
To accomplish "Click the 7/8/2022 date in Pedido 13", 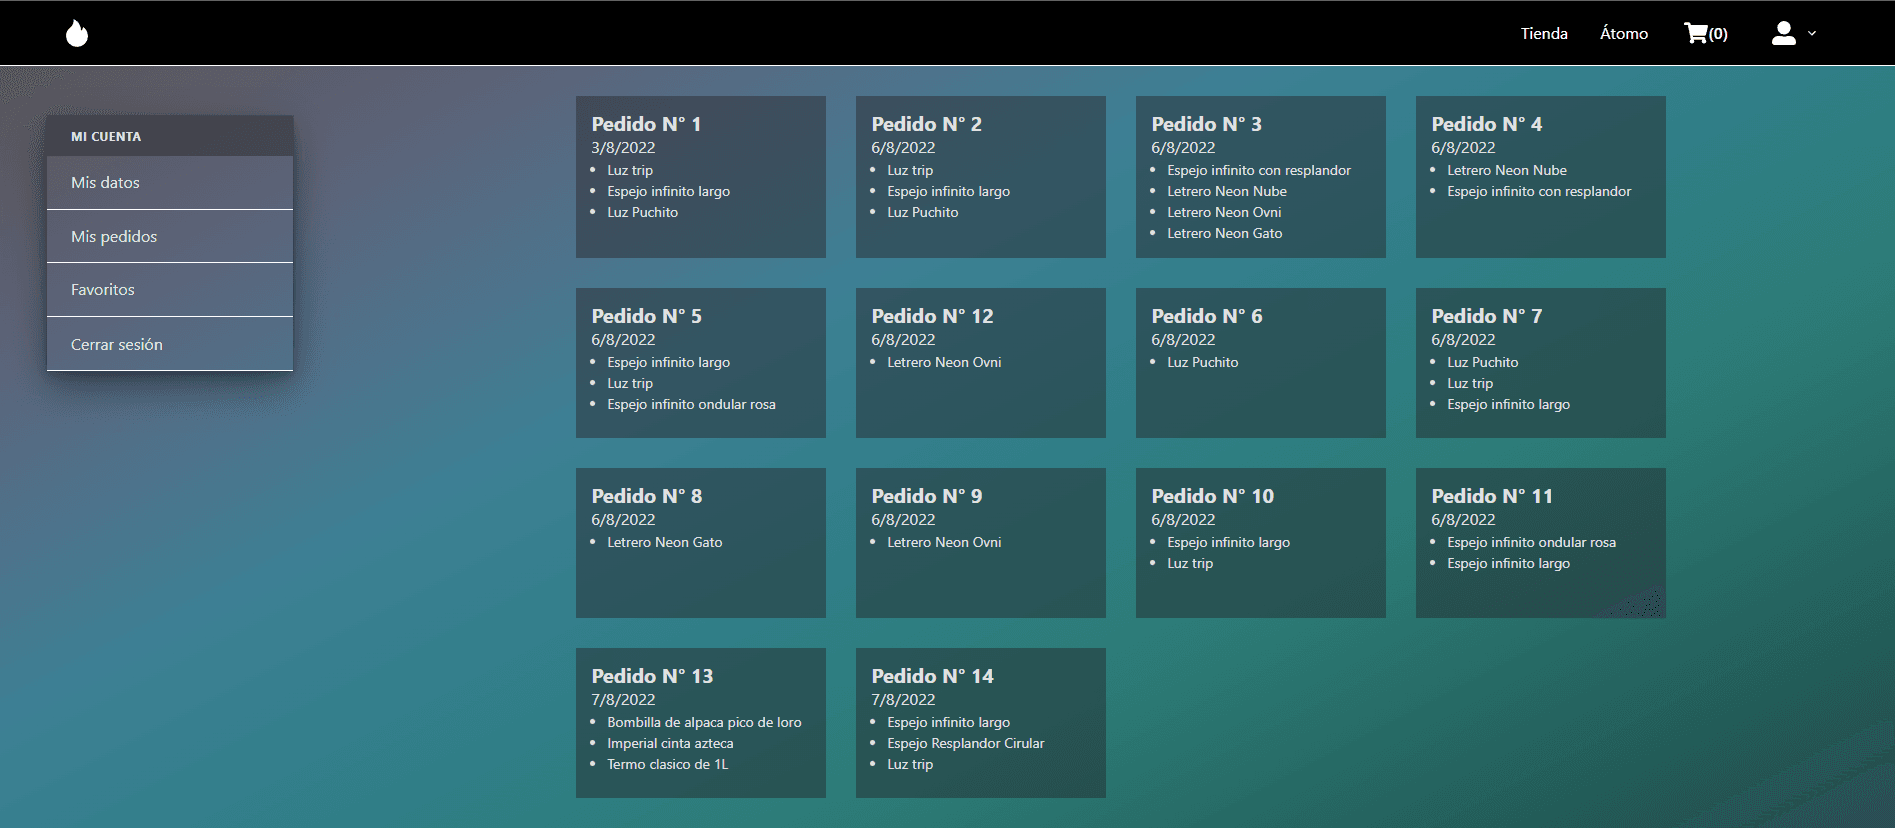I will (623, 700).
